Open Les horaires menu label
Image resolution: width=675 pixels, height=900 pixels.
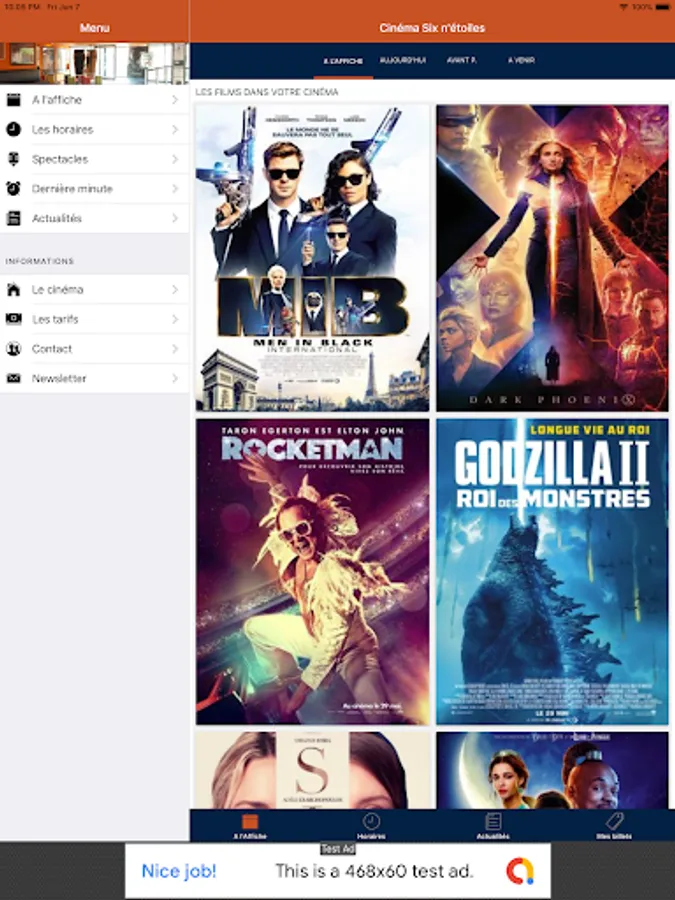point(63,130)
